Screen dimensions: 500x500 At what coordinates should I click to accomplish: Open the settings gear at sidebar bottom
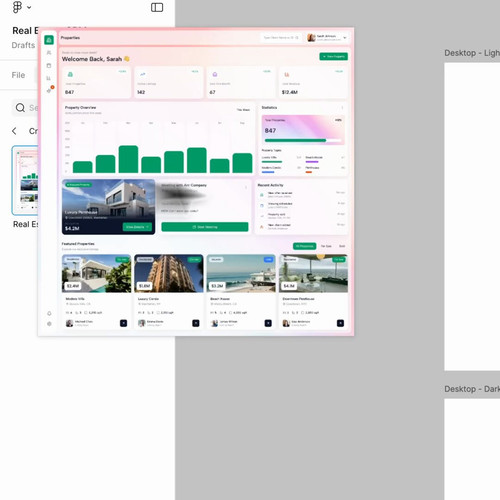(49, 324)
